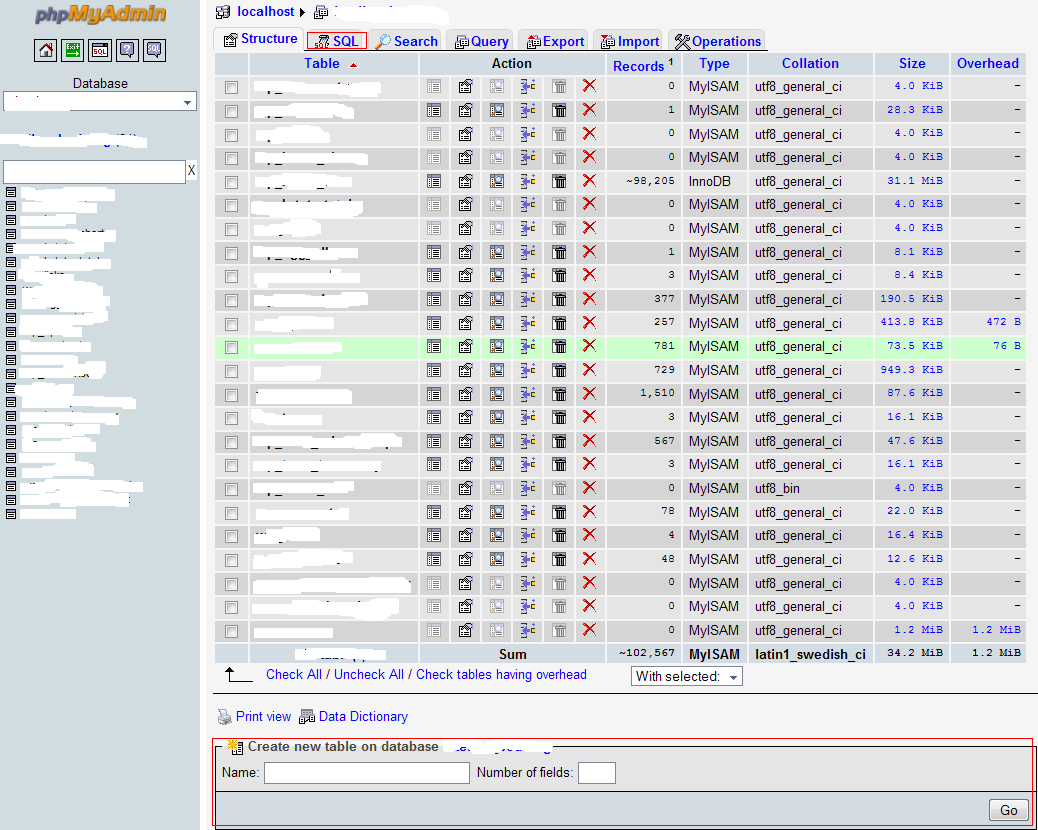Check the box for the utf8_bin table

coord(232,489)
